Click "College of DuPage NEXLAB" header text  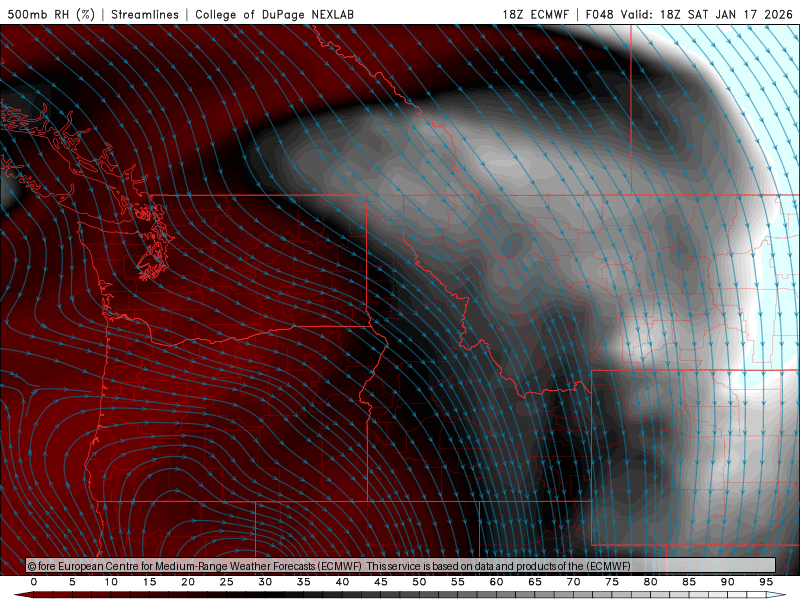[x=274, y=14]
